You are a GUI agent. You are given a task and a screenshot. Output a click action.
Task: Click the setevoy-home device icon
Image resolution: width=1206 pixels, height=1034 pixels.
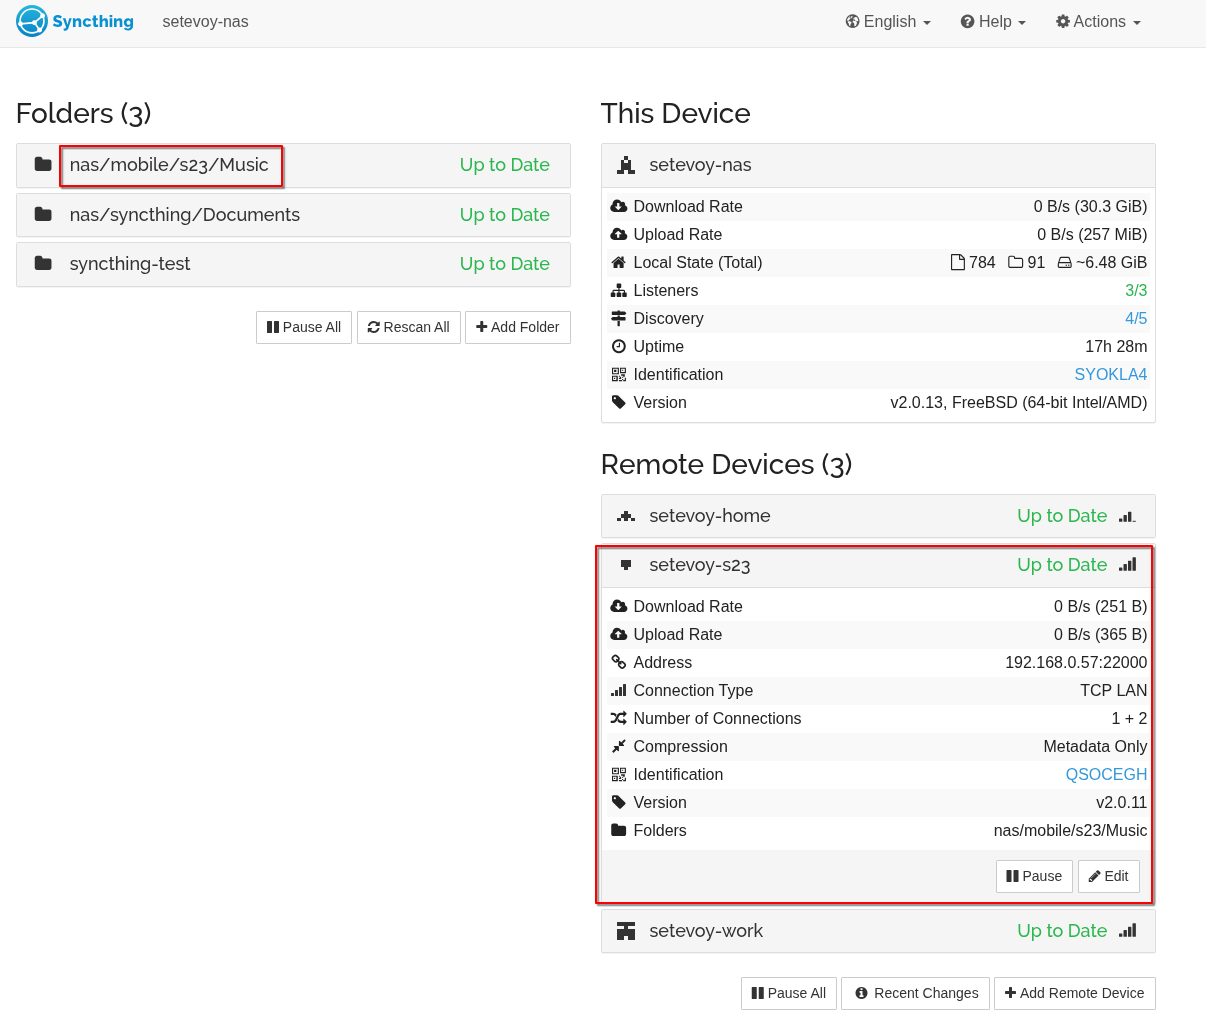coord(626,516)
